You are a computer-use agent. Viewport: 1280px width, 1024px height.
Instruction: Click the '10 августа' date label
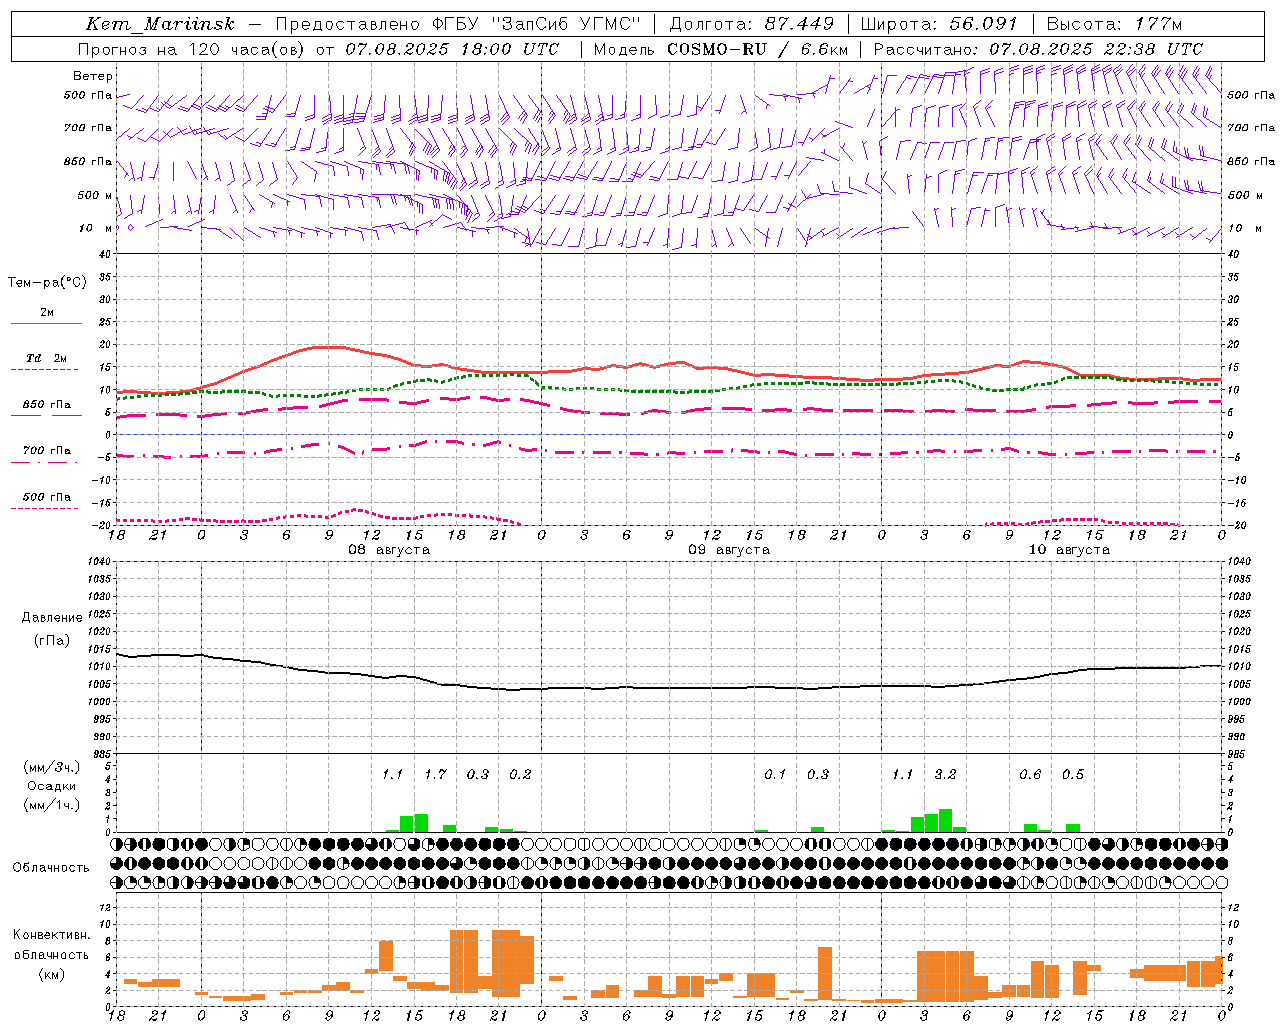point(1069,550)
